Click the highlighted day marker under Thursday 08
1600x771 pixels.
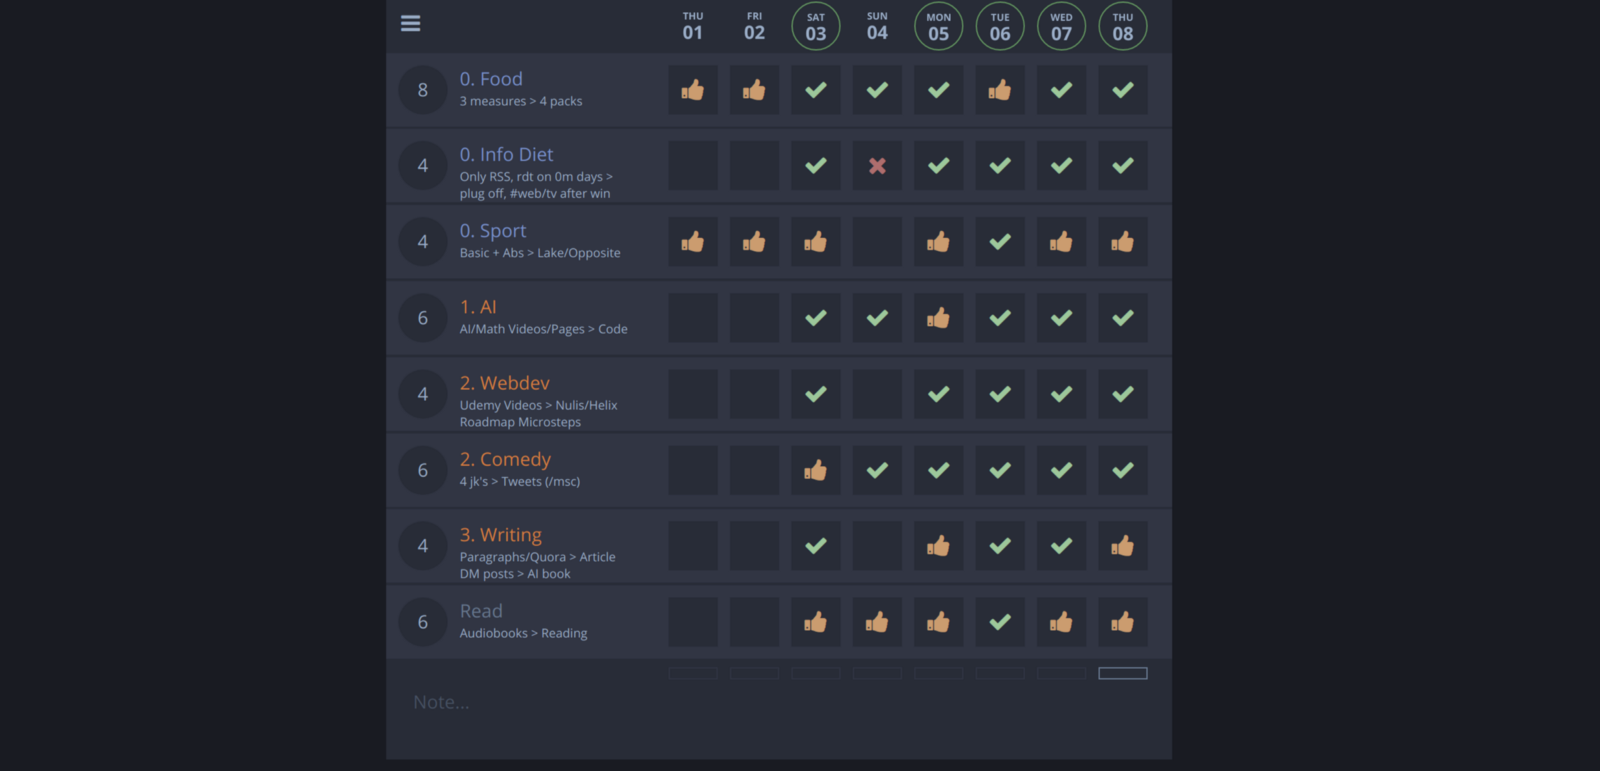point(1123,673)
